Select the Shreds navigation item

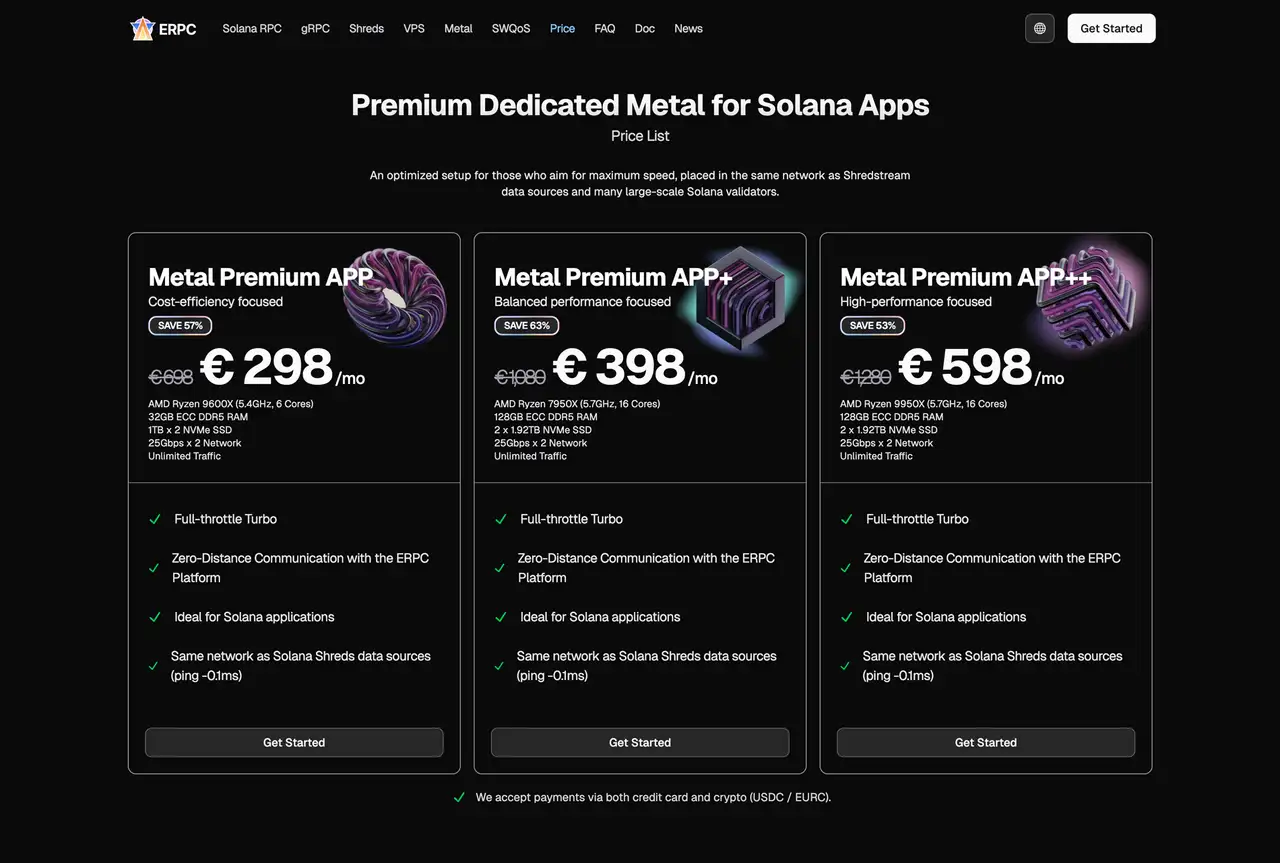tap(366, 28)
